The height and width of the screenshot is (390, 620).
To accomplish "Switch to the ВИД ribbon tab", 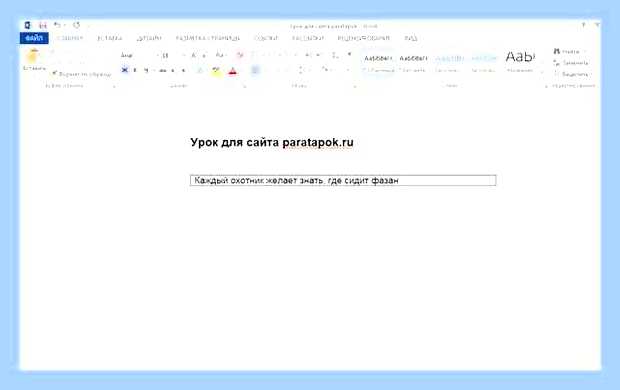I will pyautogui.click(x=411, y=38).
